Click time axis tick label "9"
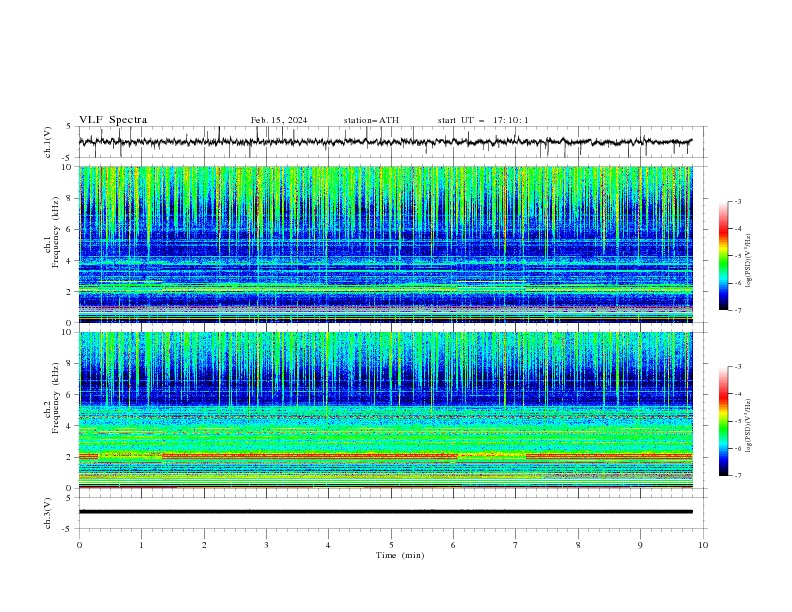The height and width of the screenshot is (612, 792). click(x=640, y=545)
